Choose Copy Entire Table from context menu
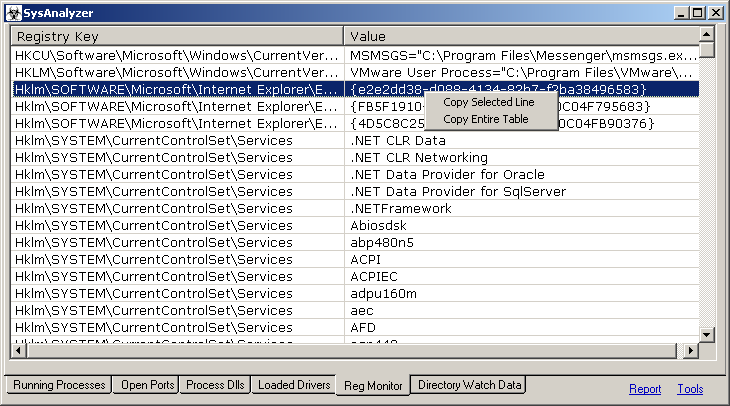 coord(486,119)
